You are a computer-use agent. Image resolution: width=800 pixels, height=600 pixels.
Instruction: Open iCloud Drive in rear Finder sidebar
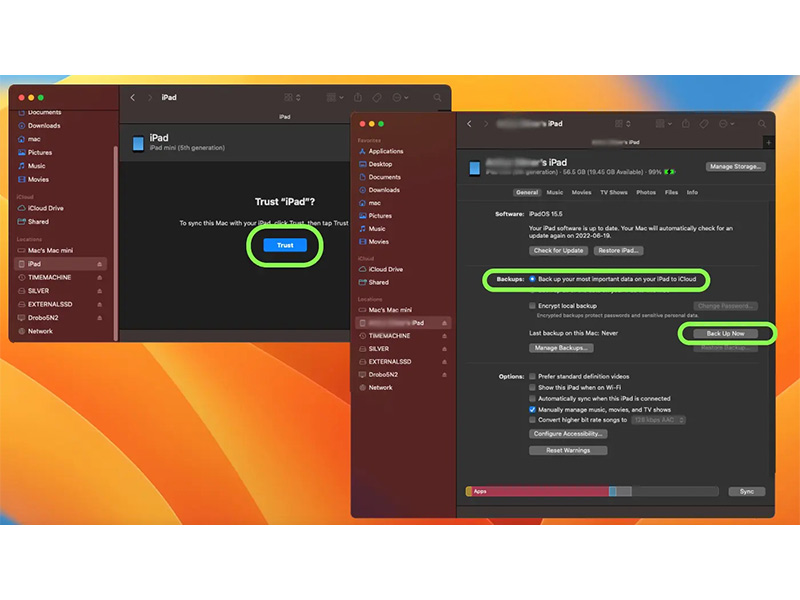[x=45, y=208]
